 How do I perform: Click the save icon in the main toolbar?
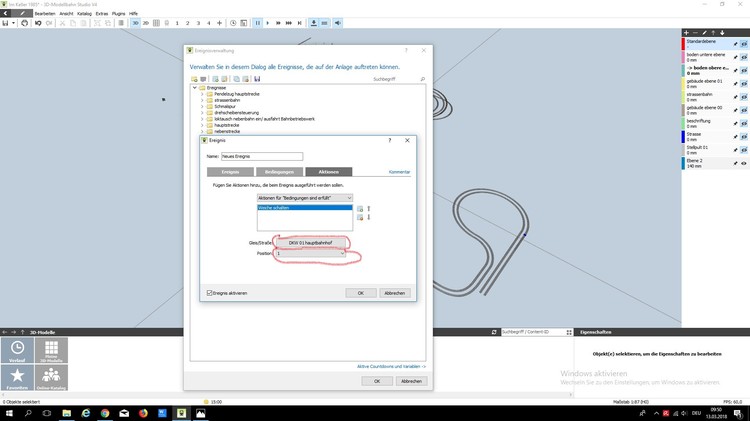[5, 23]
